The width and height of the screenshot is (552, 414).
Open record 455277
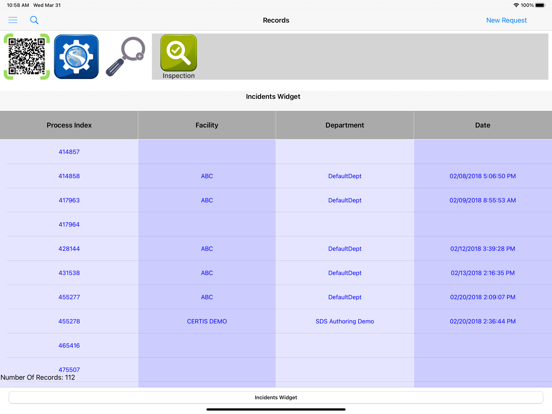pos(69,297)
